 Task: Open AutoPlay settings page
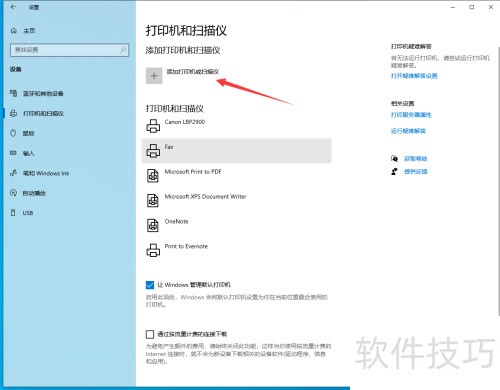[x=34, y=193]
